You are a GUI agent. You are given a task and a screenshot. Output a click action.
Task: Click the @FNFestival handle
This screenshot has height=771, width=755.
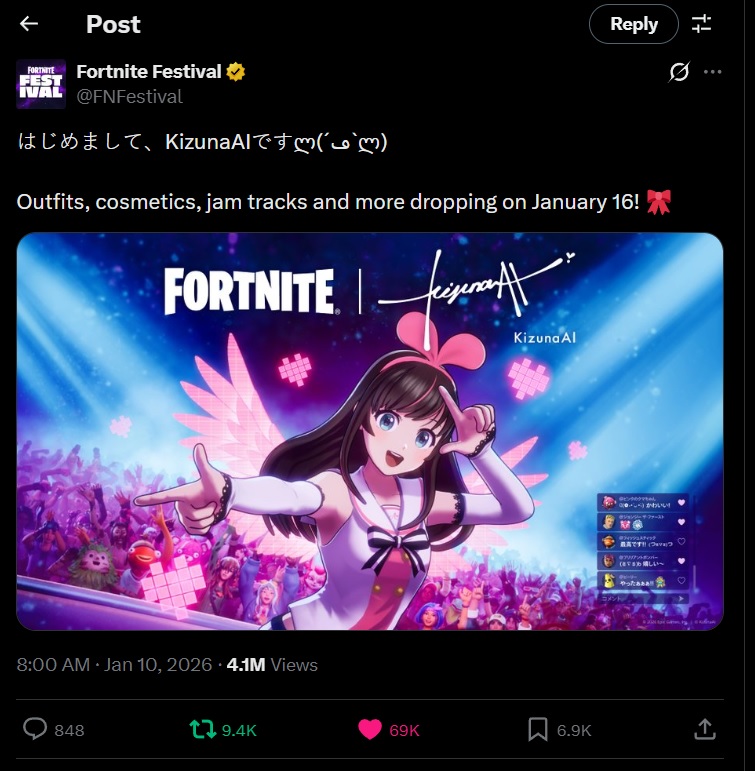coord(129,96)
